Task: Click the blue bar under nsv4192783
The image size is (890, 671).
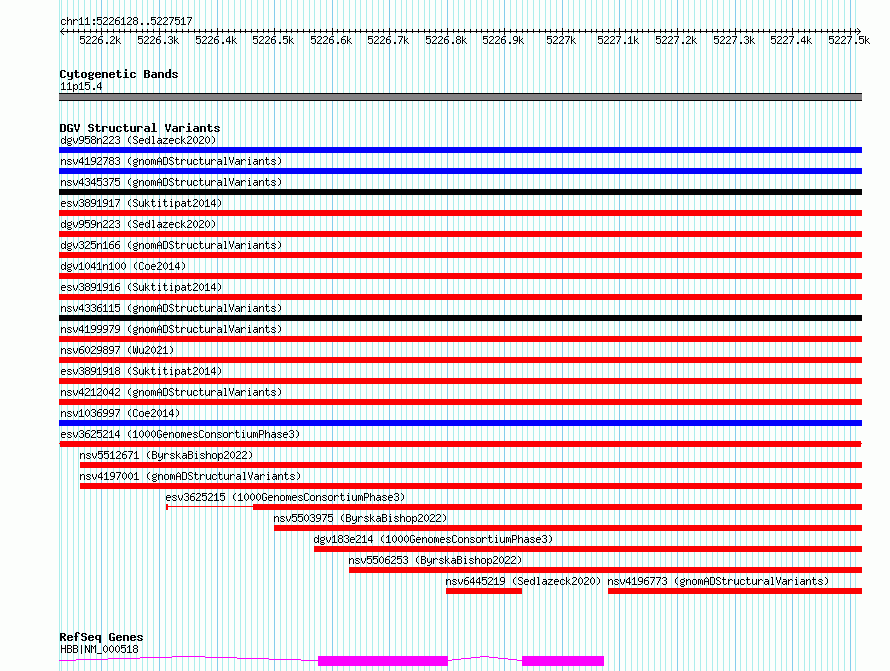Action: pos(460,171)
